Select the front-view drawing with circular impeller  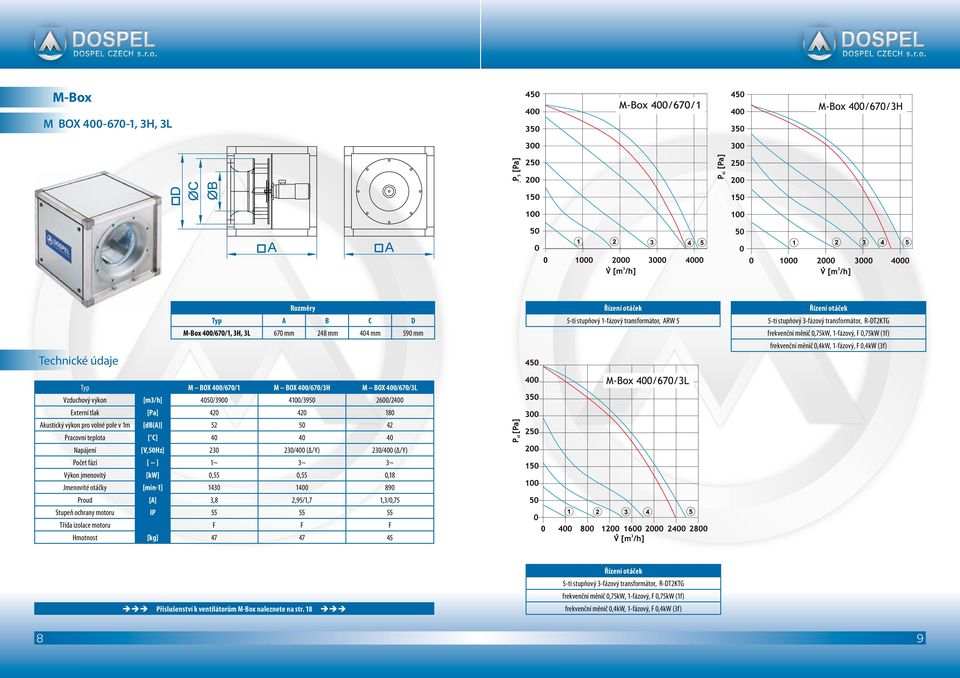click(x=389, y=191)
